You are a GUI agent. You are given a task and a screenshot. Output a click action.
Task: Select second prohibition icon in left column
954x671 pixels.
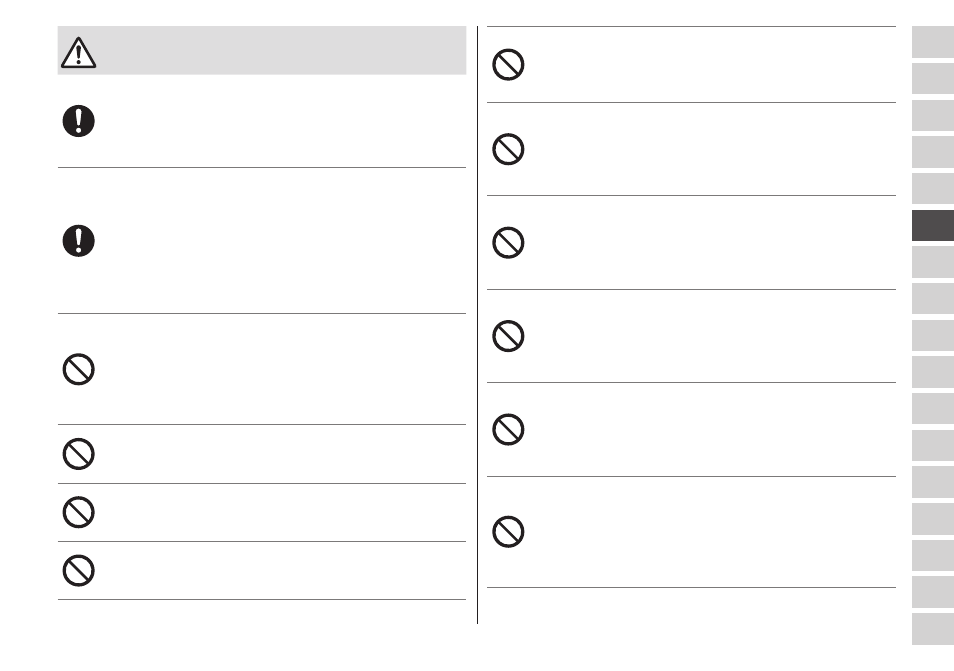pos(78,454)
